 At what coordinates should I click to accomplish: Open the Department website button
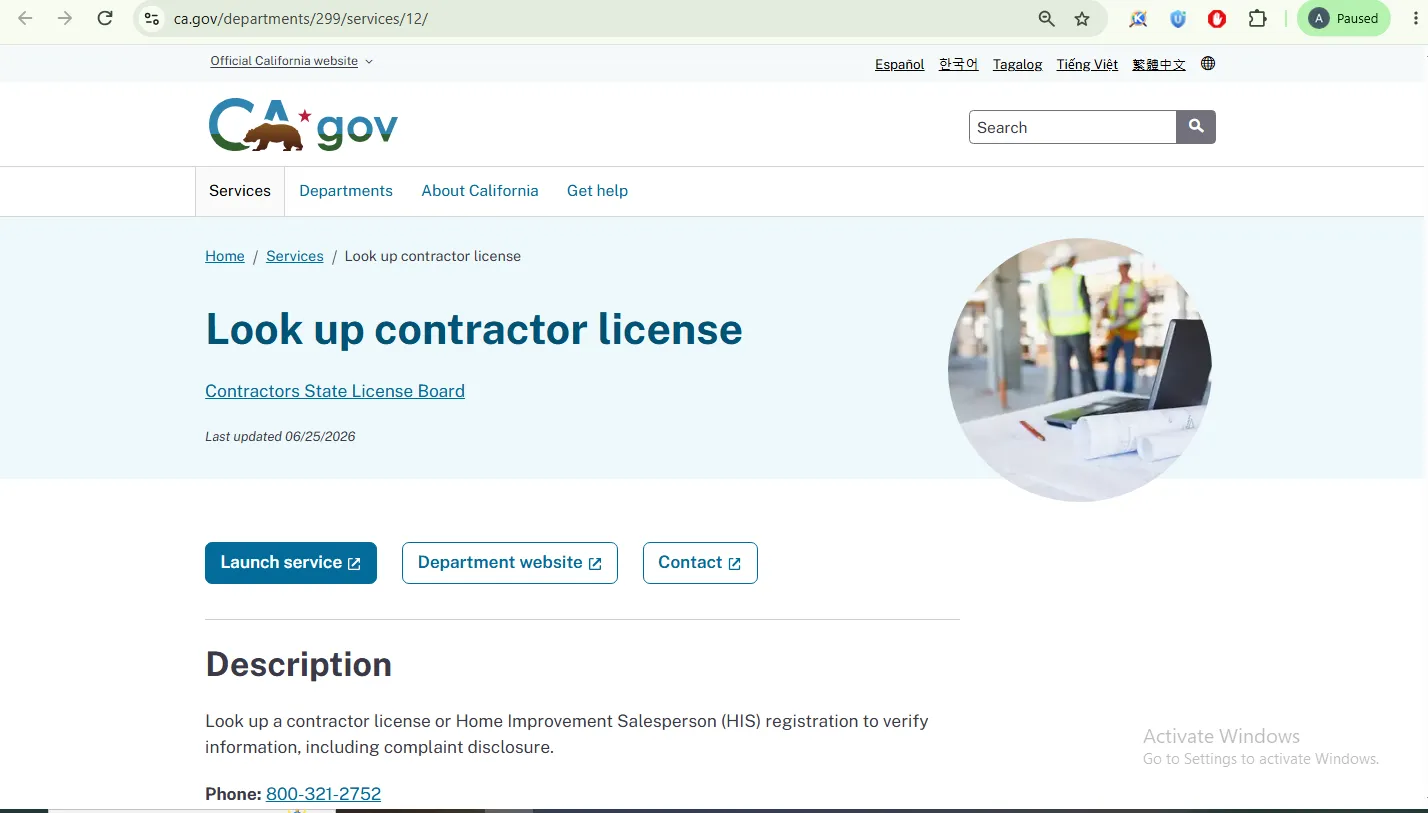[x=510, y=563]
